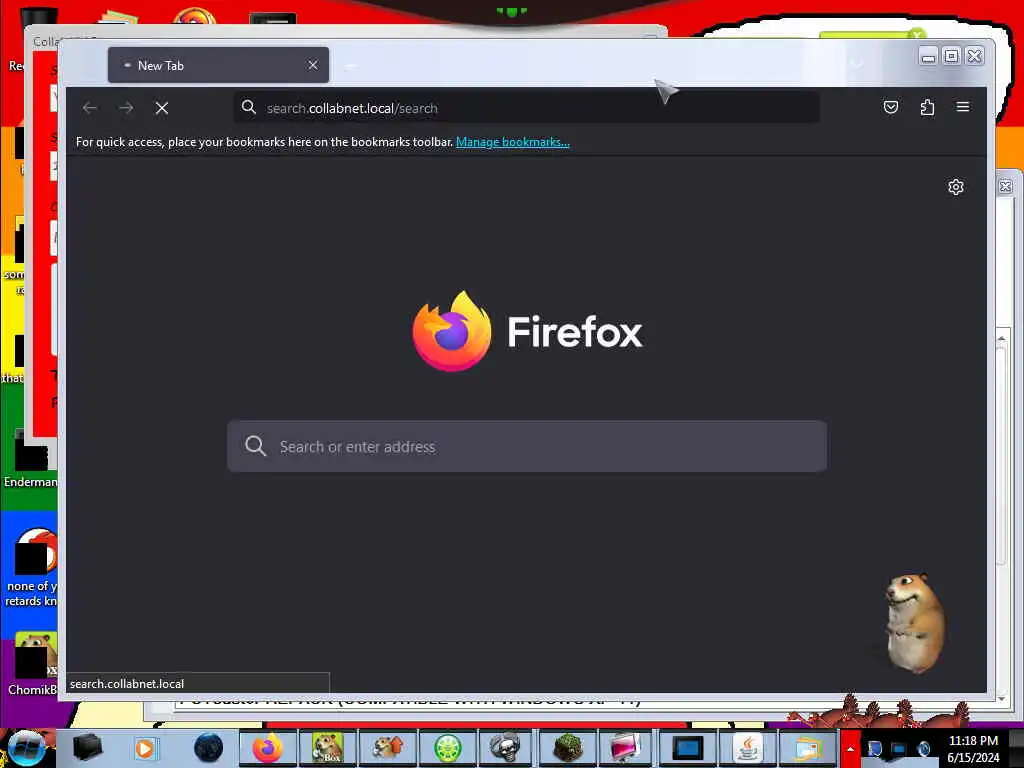1024x768 pixels.
Task: Maximize the Firefox window
Action: click(952, 56)
